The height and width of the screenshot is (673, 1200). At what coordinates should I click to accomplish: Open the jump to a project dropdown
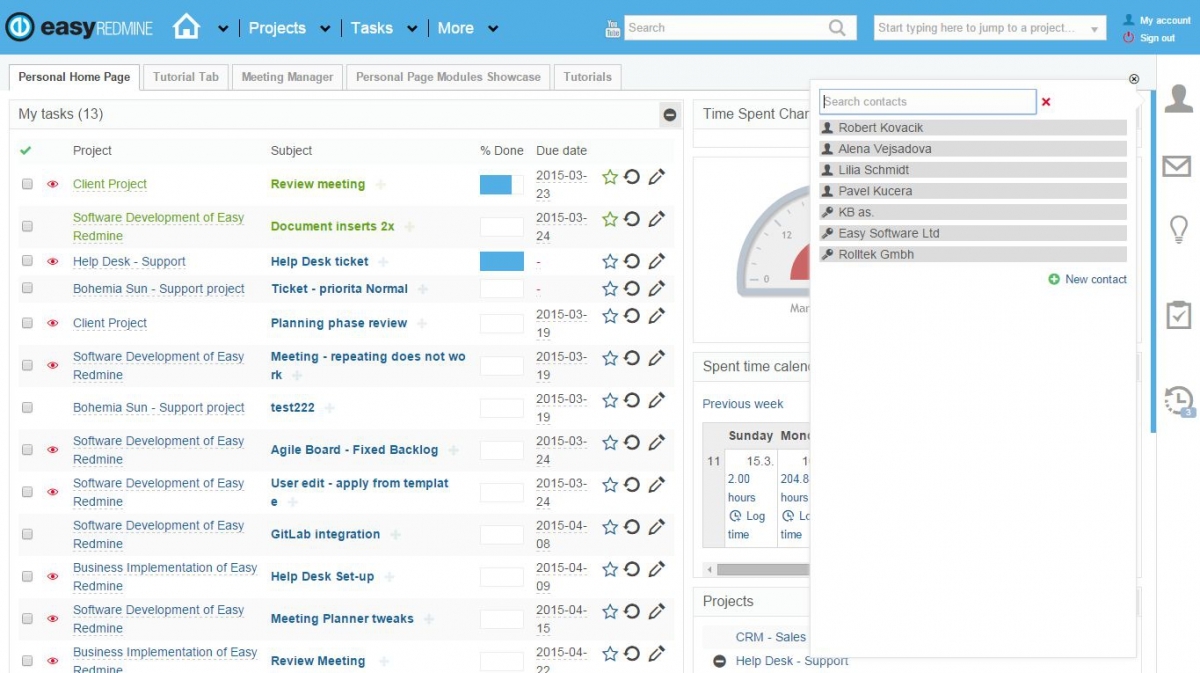(990, 28)
